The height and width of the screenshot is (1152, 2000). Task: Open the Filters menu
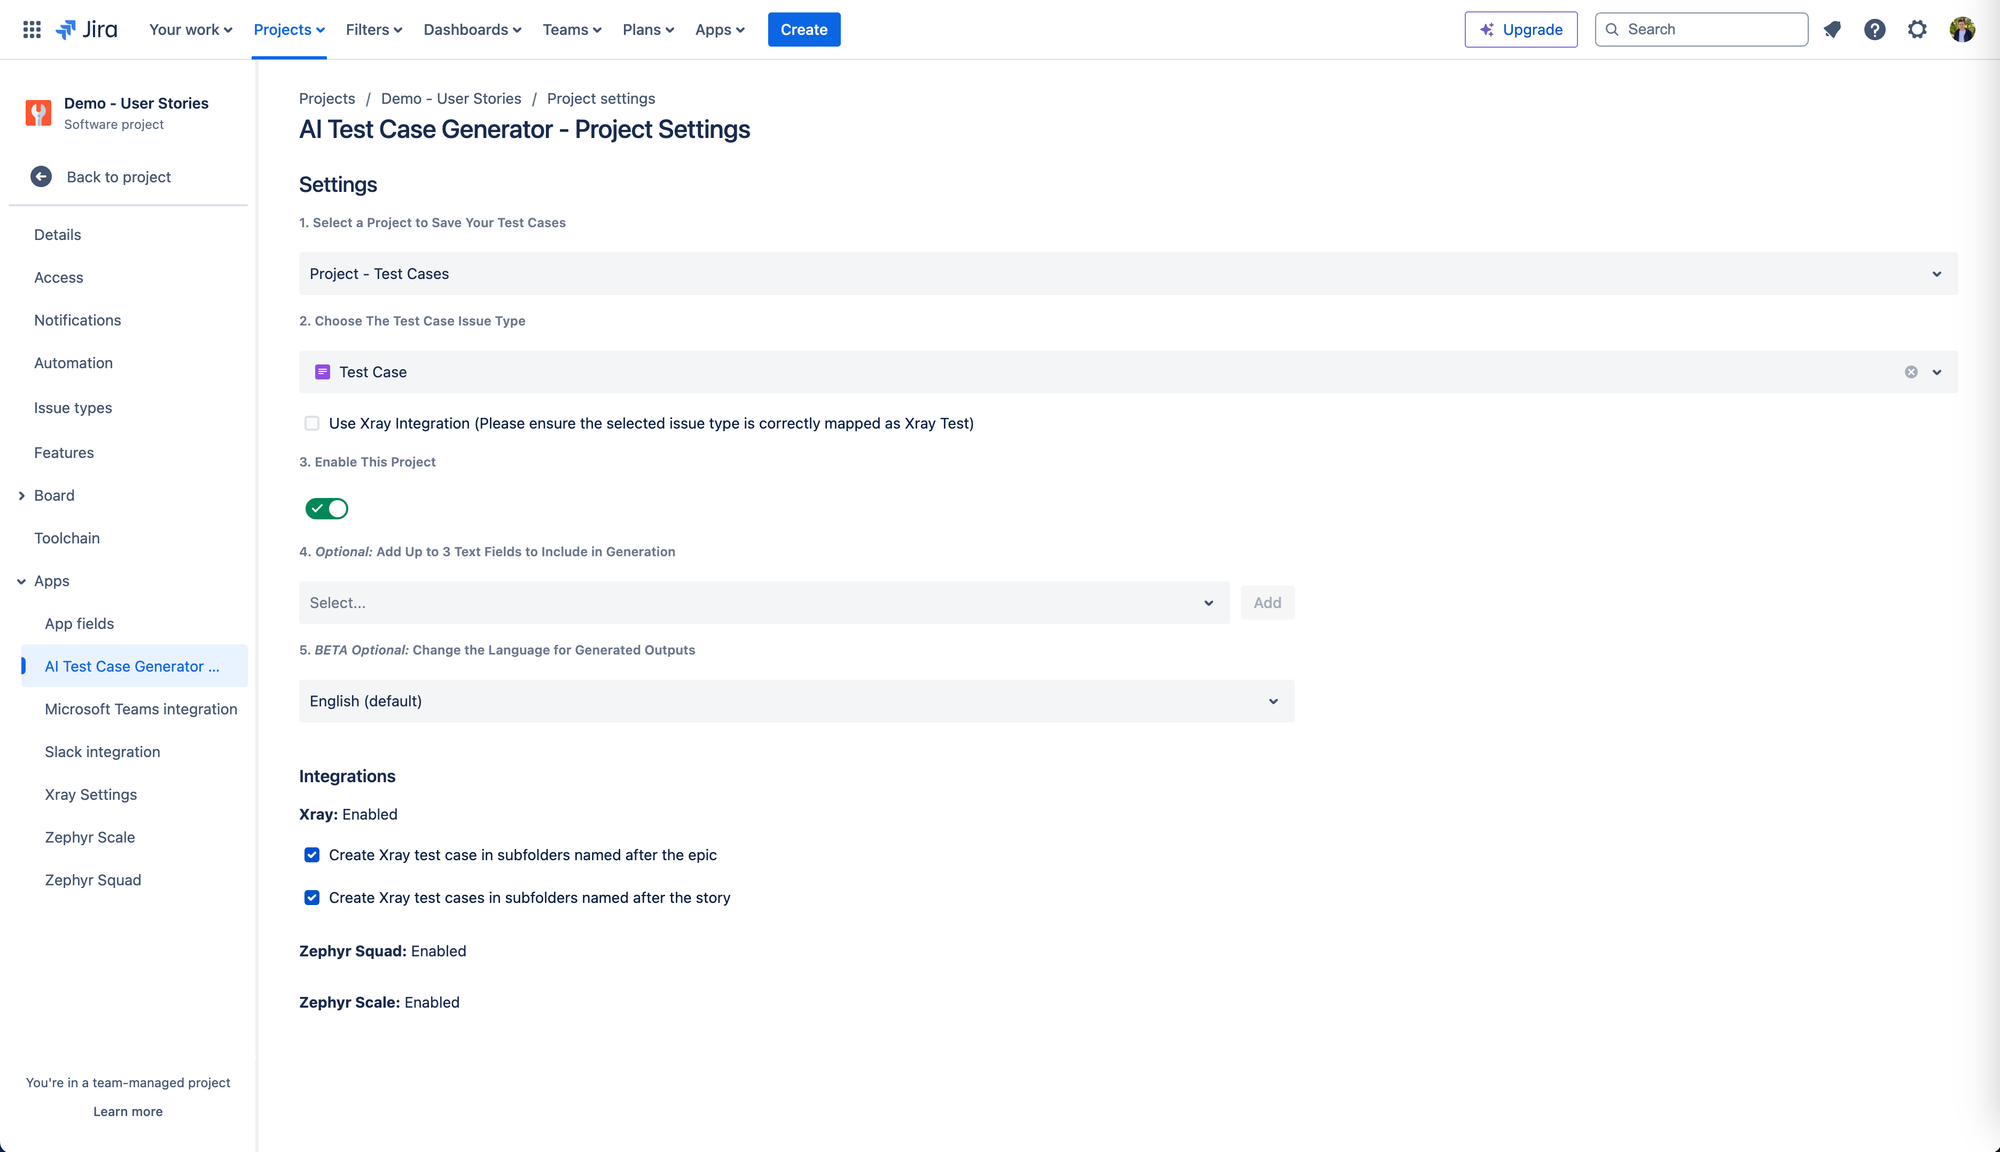coord(374,30)
